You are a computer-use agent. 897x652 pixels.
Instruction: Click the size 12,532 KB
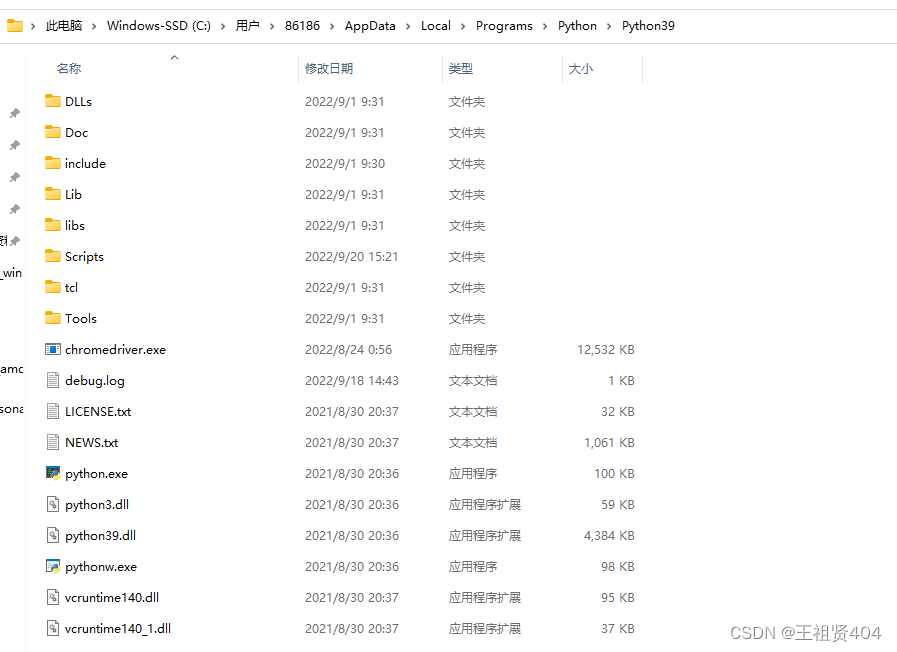tap(606, 349)
